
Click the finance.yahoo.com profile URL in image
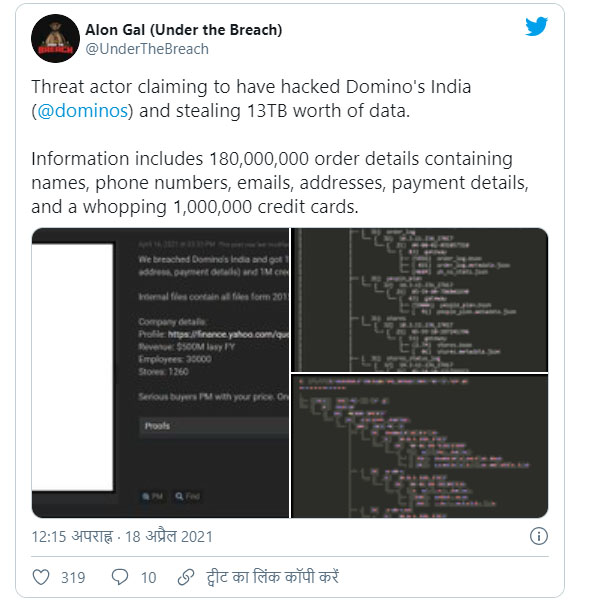(228, 334)
